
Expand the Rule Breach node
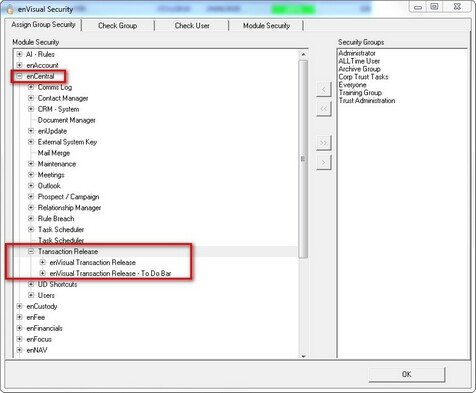31,219
